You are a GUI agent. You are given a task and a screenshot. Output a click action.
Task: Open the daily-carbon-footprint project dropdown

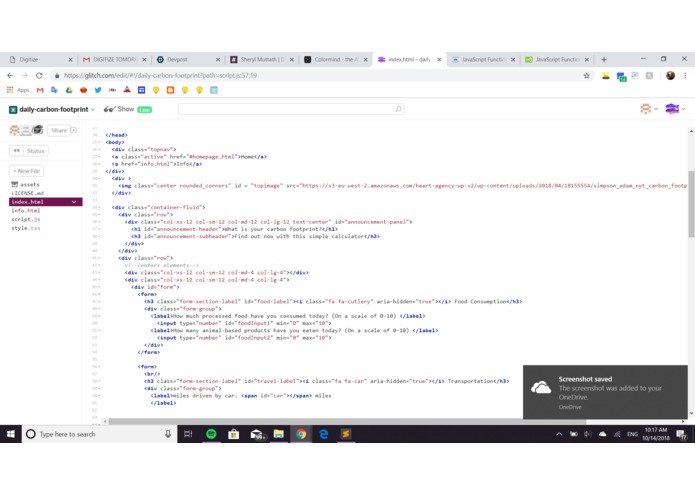tap(52, 109)
